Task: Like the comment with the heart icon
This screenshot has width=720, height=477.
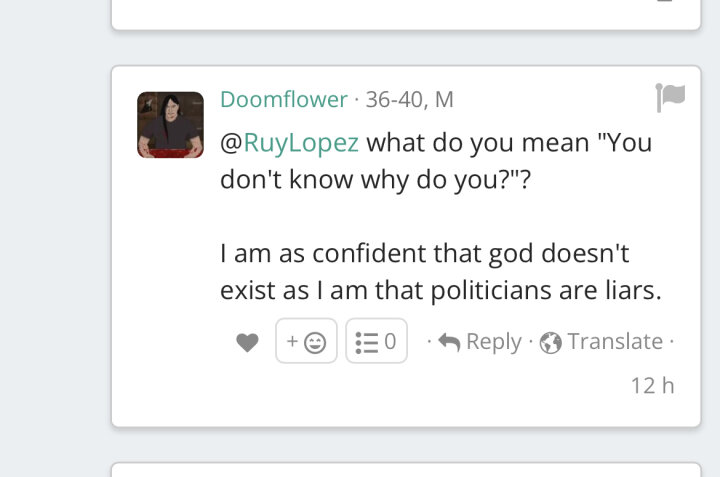Action: [x=248, y=342]
